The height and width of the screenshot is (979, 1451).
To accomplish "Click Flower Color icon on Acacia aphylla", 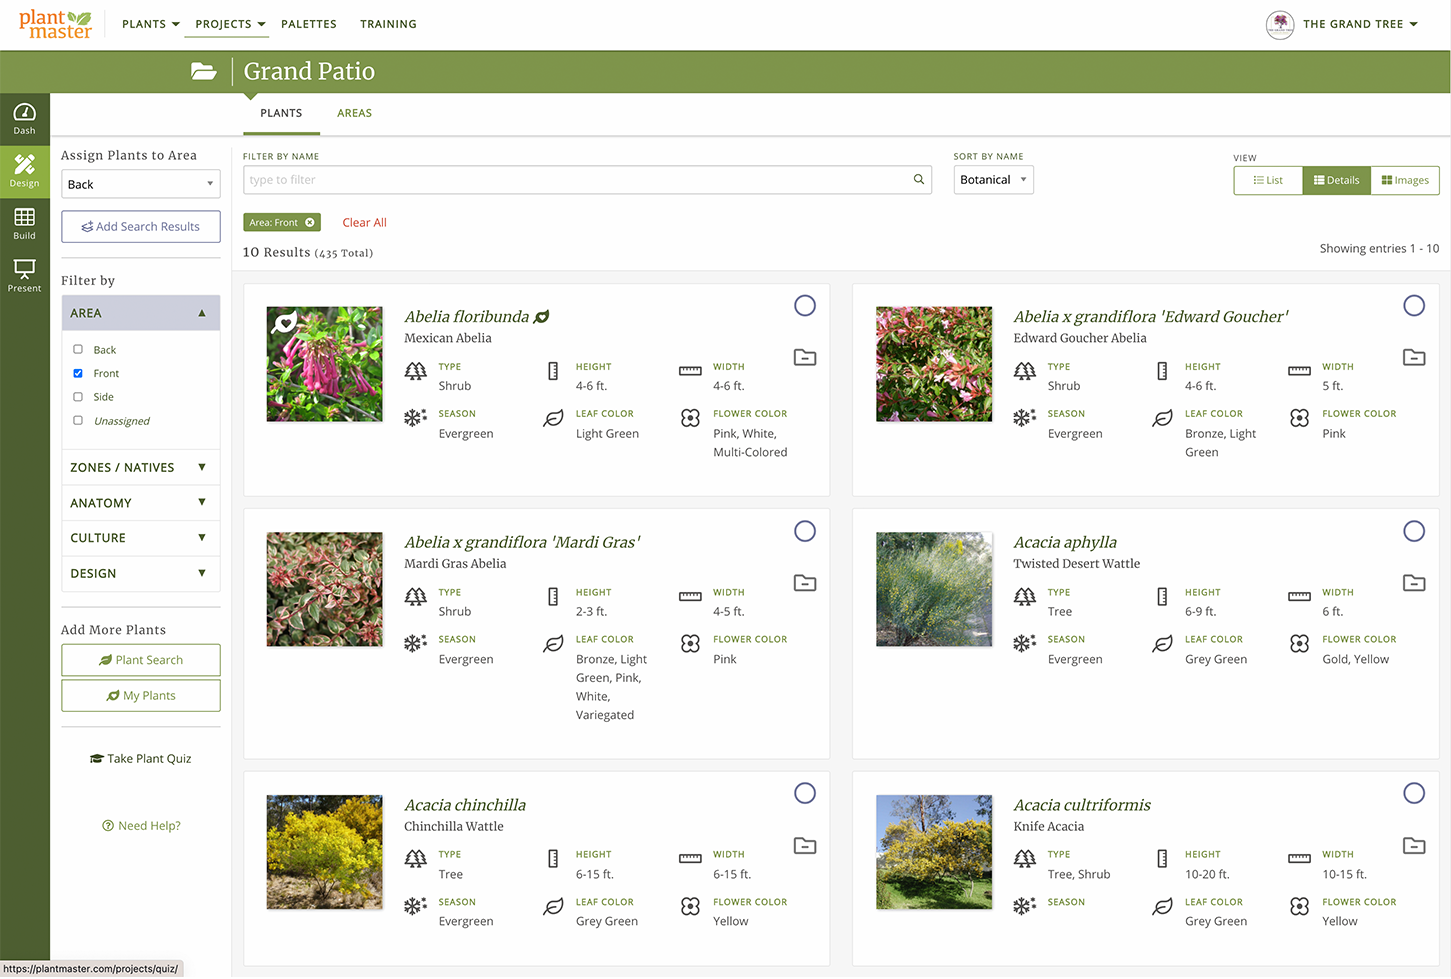I will coord(1299,644).
